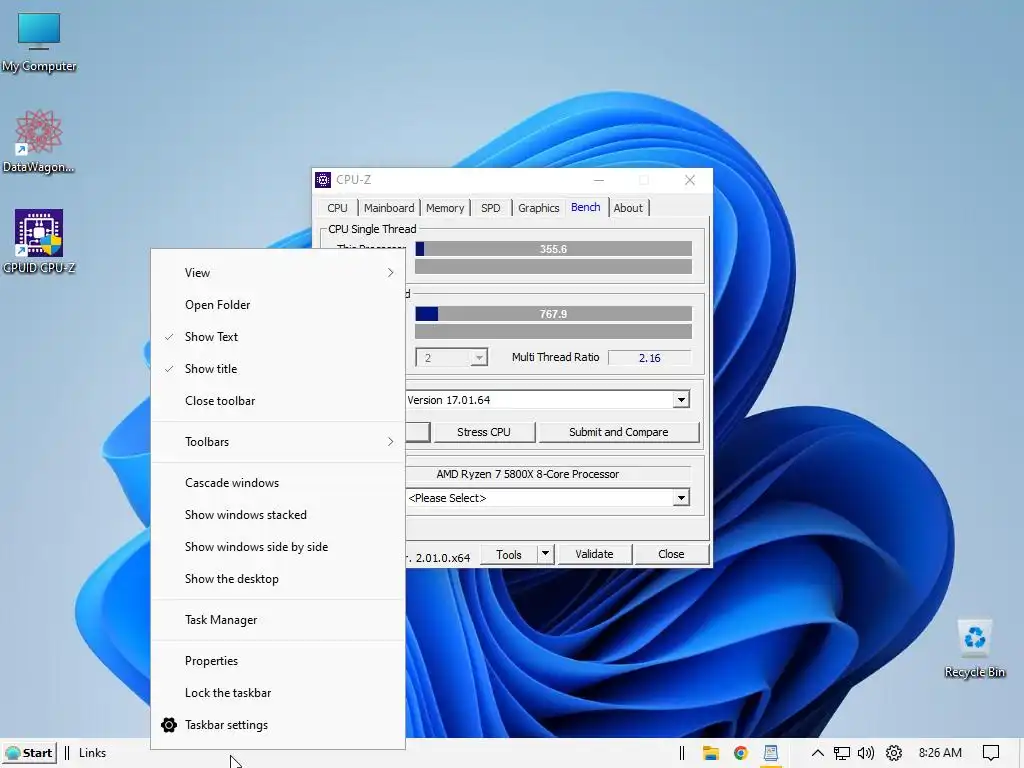The height and width of the screenshot is (768, 1024).
Task: Open the volume speaker tray icon
Action: tap(866, 753)
